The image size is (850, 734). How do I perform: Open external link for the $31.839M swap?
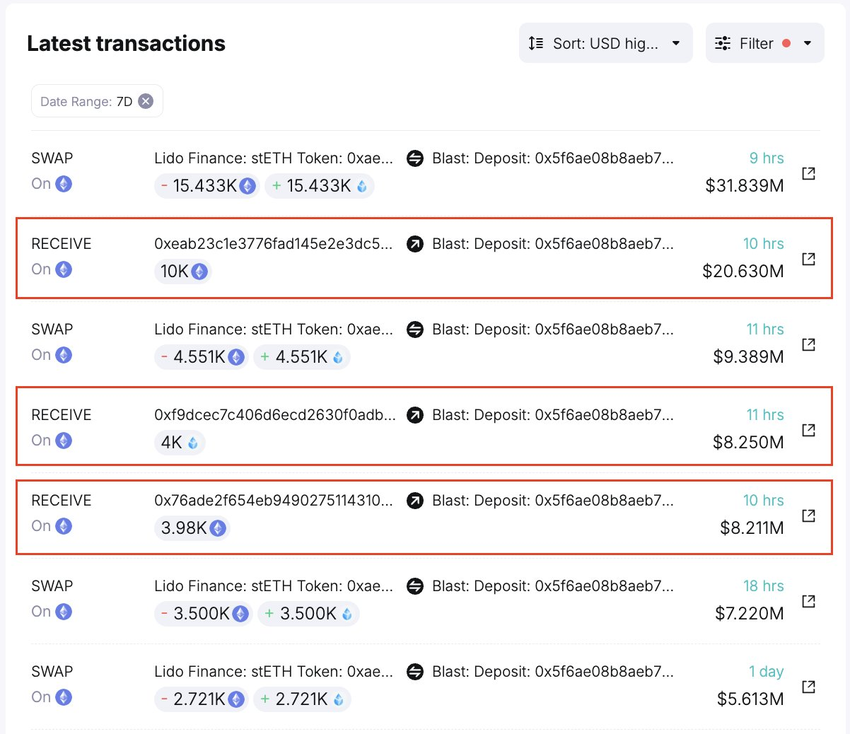(x=809, y=174)
